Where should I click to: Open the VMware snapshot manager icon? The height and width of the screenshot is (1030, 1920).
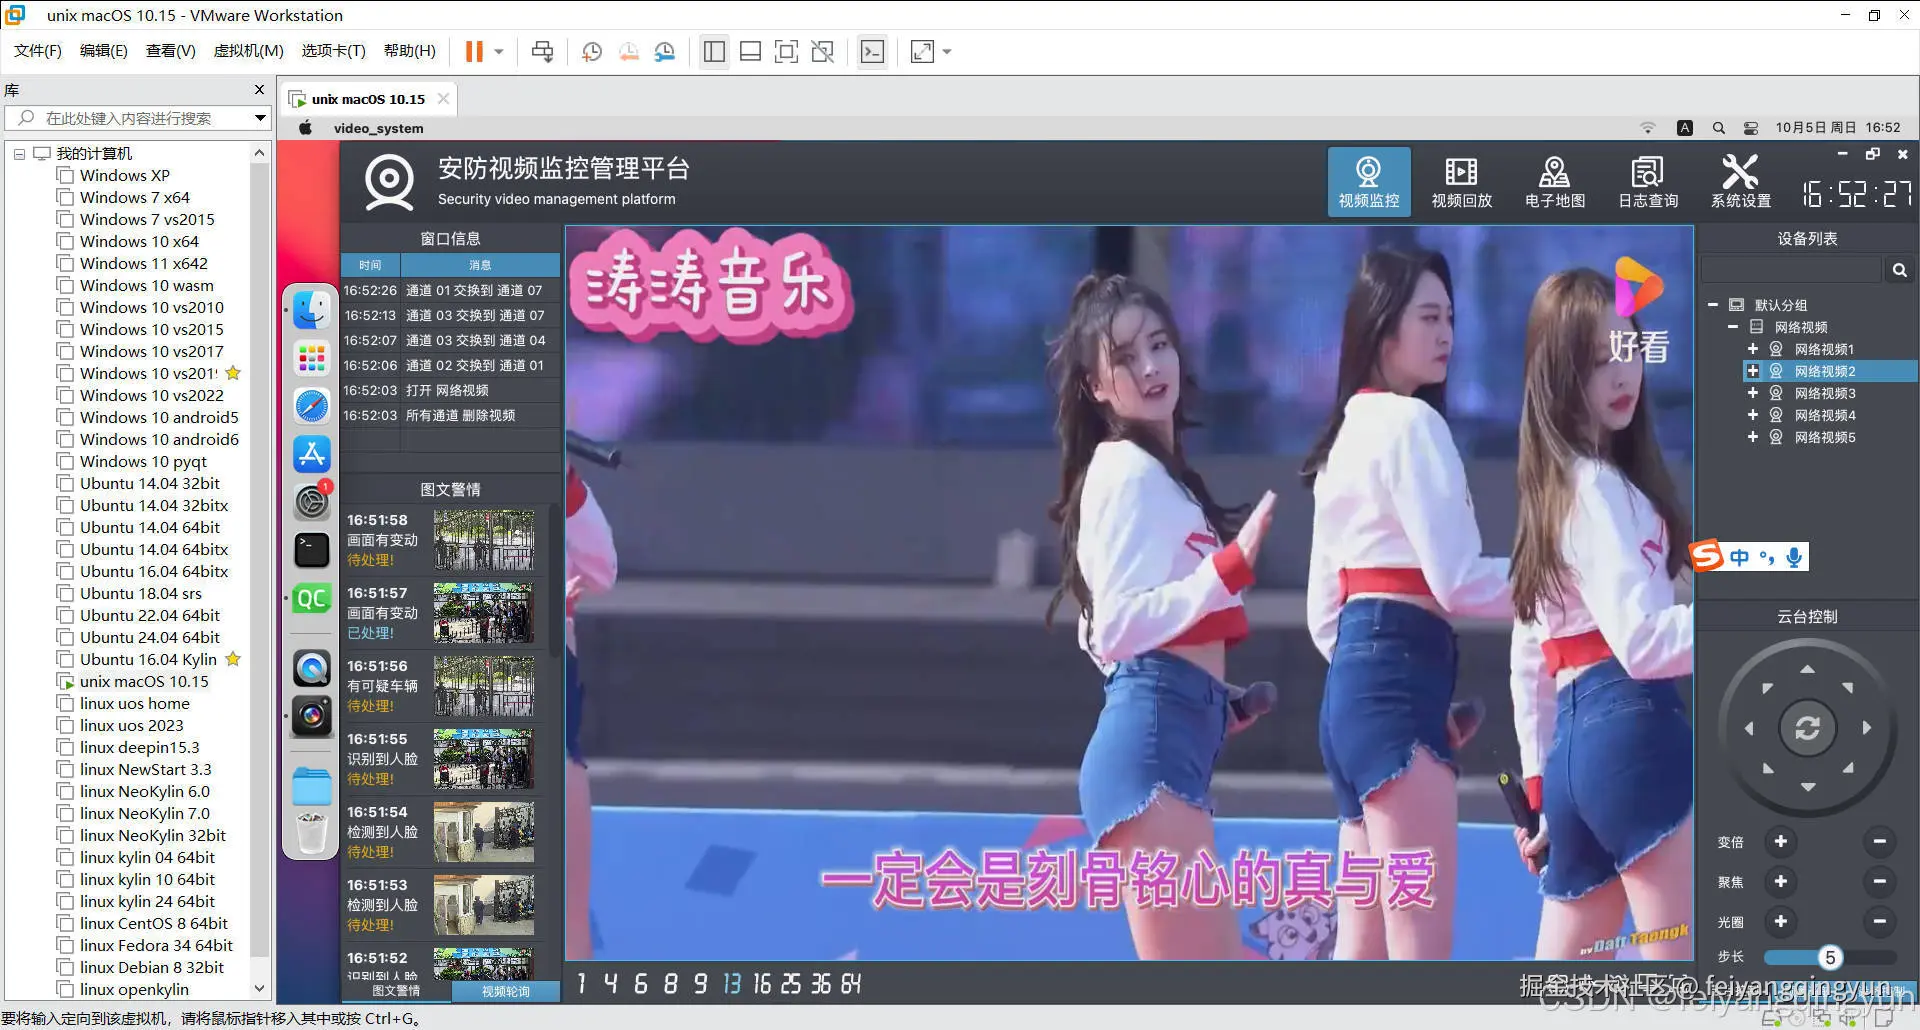tap(665, 51)
